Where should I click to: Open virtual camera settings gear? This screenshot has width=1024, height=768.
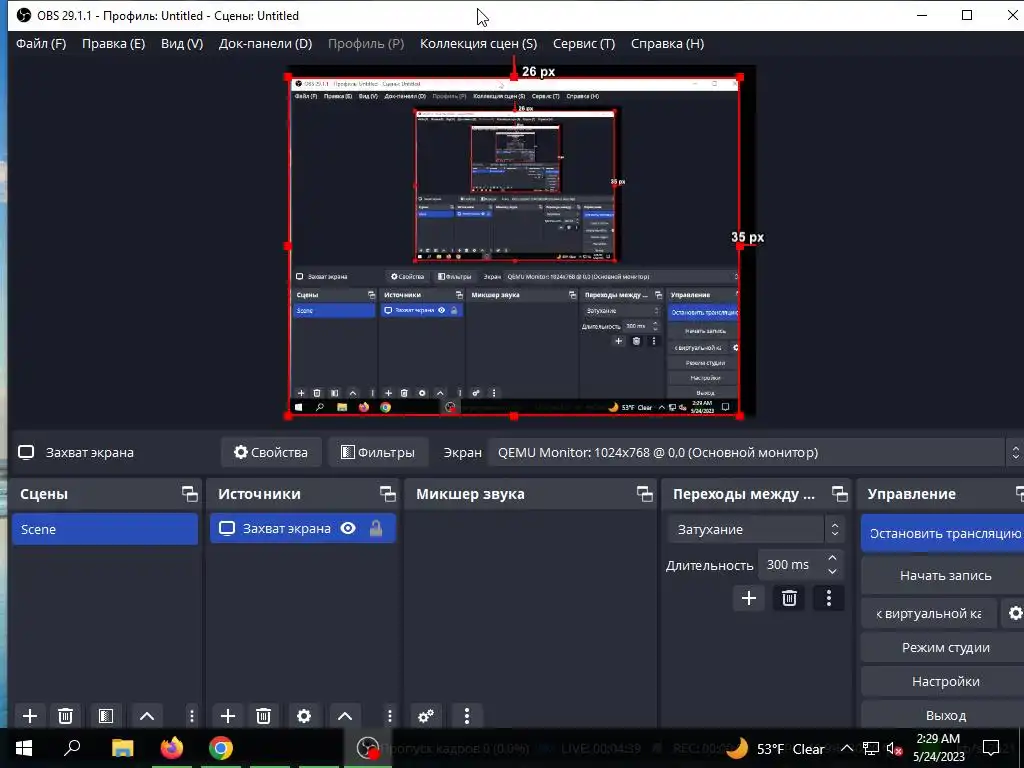1014,614
